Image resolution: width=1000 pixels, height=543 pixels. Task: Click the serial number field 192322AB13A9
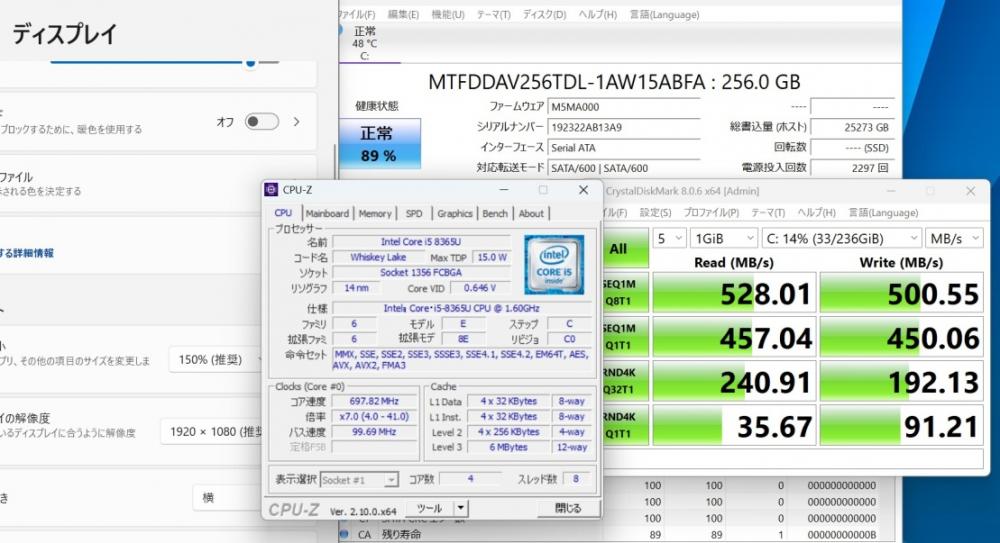coord(624,127)
